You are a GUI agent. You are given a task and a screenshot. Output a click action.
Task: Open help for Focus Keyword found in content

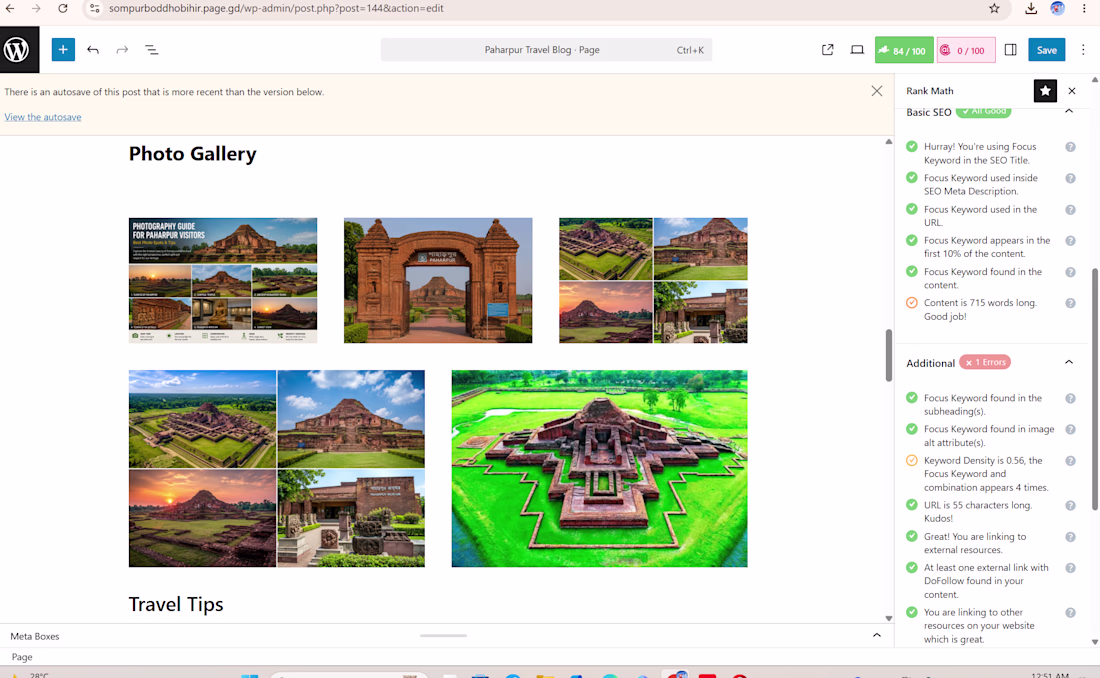(1071, 272)
